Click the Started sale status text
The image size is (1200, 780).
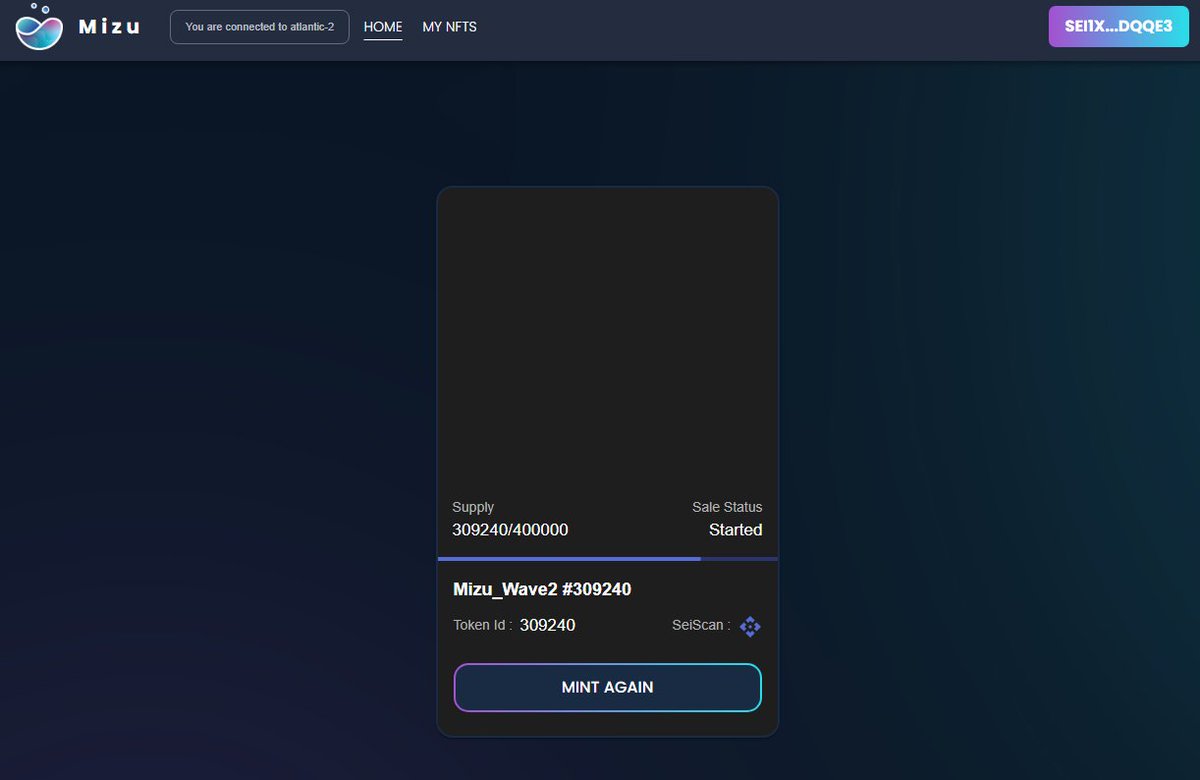pos(736,530)
